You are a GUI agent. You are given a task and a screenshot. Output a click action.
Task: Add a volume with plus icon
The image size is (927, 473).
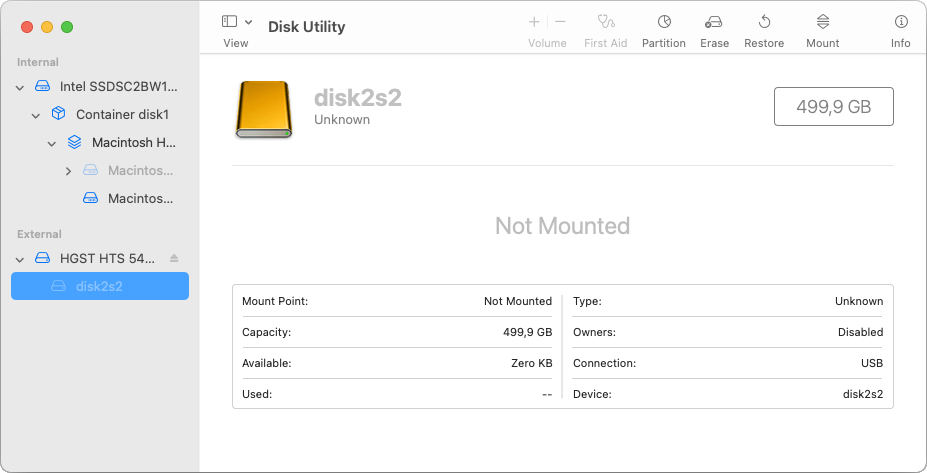pos(534,22)
